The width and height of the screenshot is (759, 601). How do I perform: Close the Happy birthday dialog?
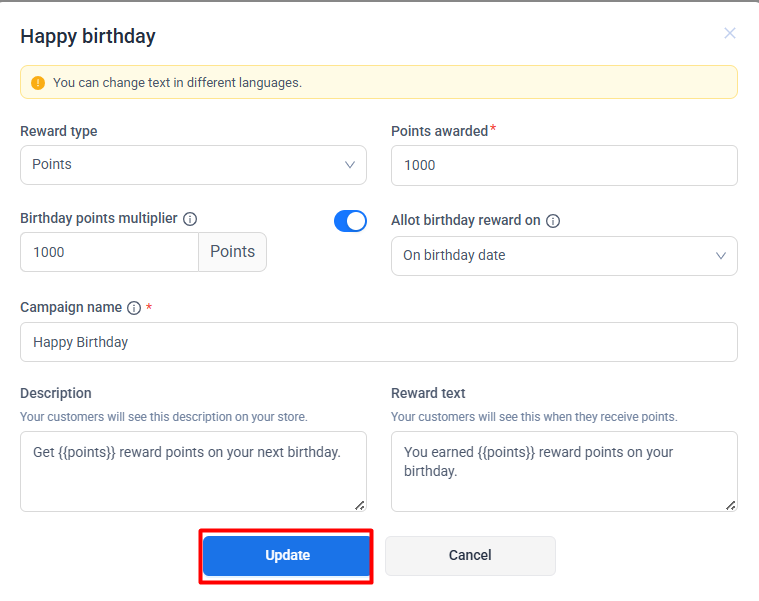(730, 33)
